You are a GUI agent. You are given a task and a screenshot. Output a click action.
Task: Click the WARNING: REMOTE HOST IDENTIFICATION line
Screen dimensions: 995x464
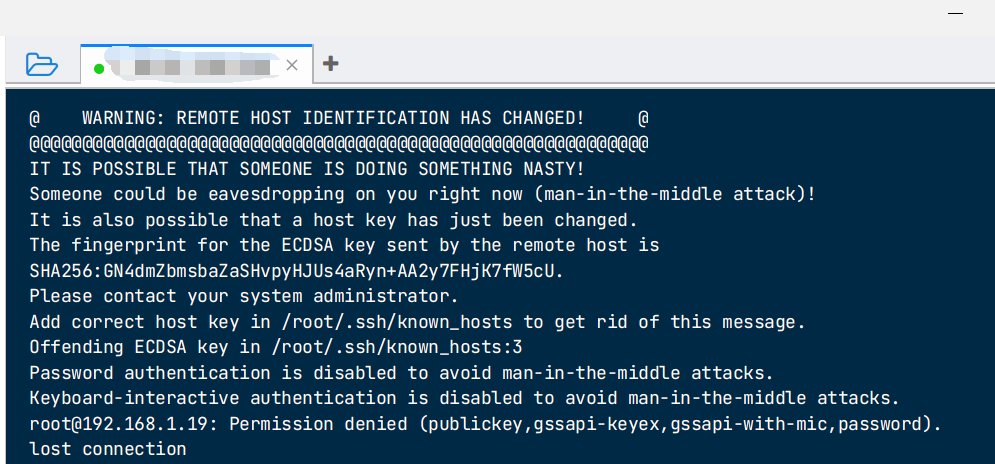point(339,118)
